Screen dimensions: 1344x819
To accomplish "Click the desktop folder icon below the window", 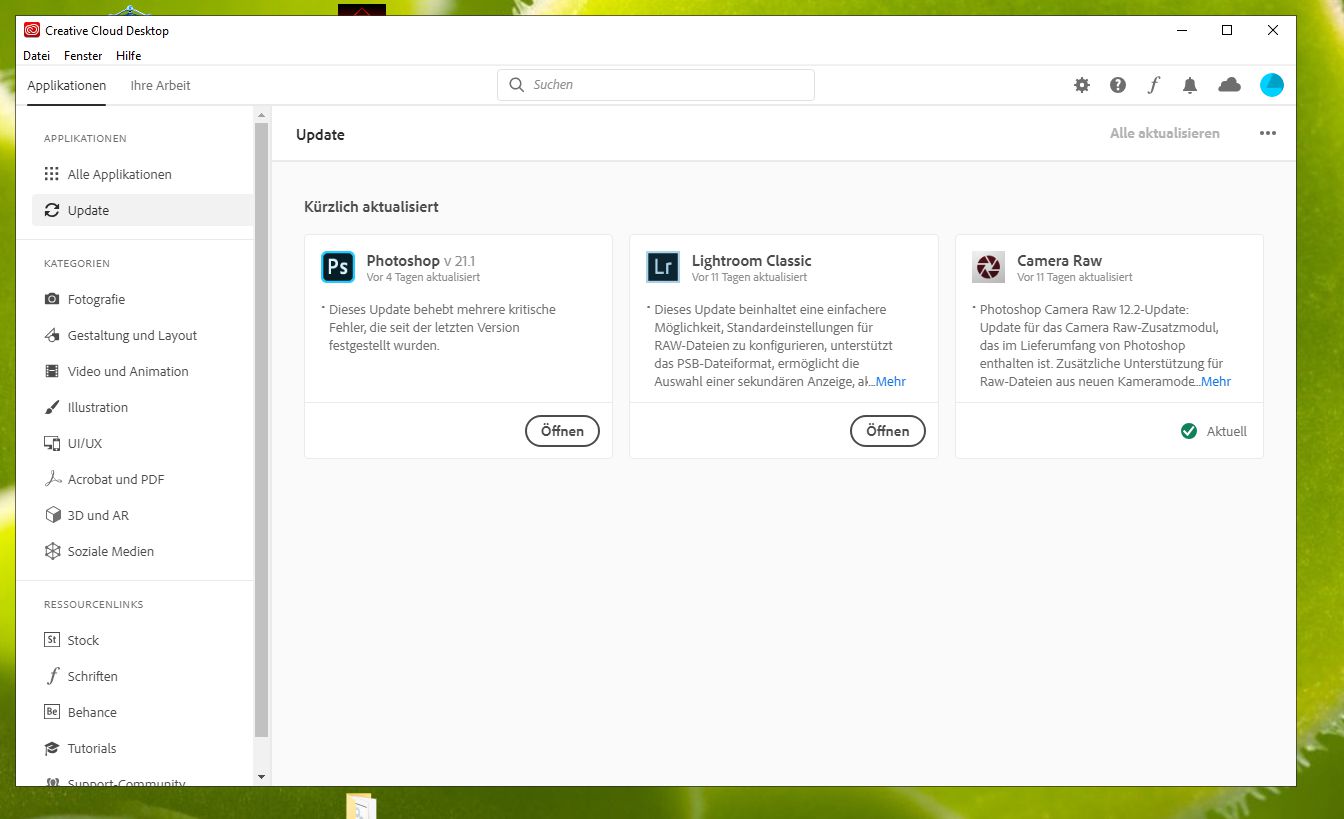I will click(361, 805).
